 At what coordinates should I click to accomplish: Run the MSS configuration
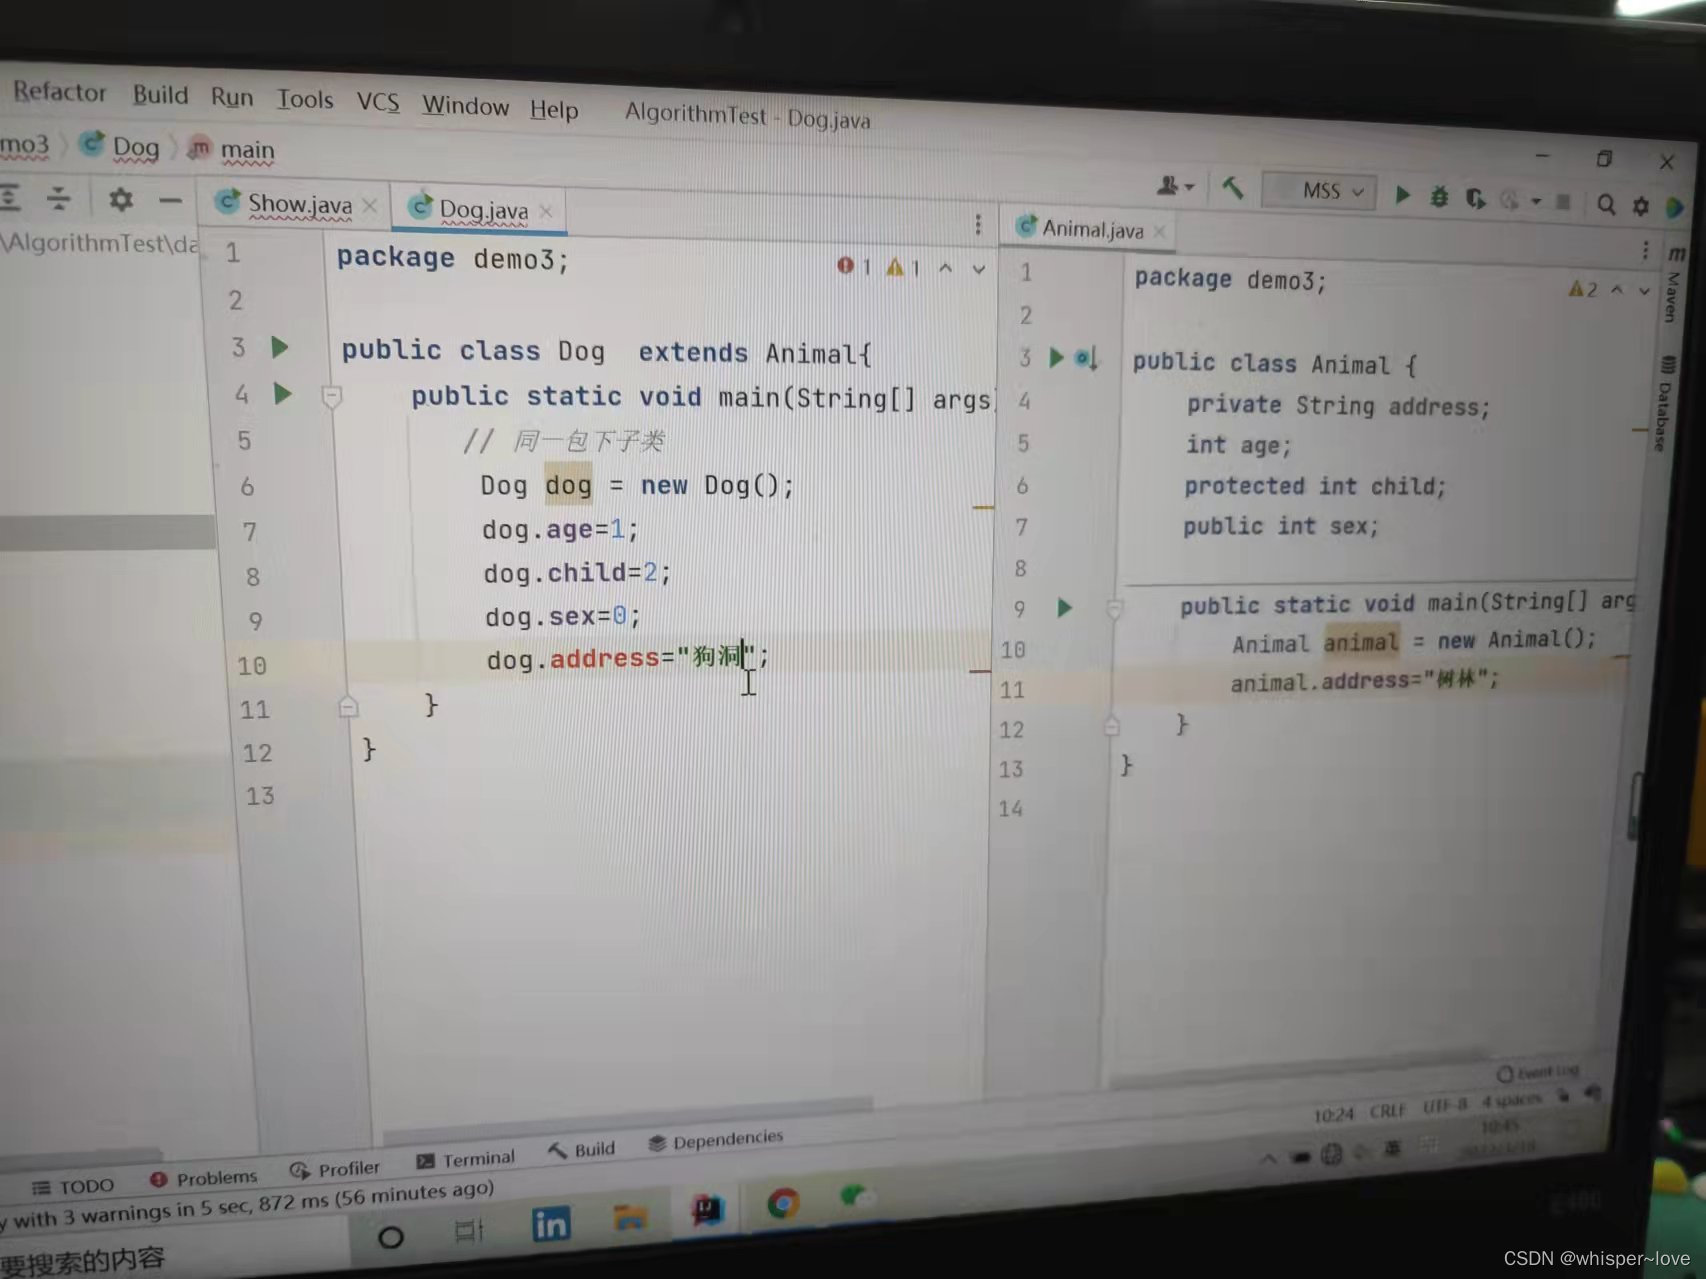point(1402,195)
